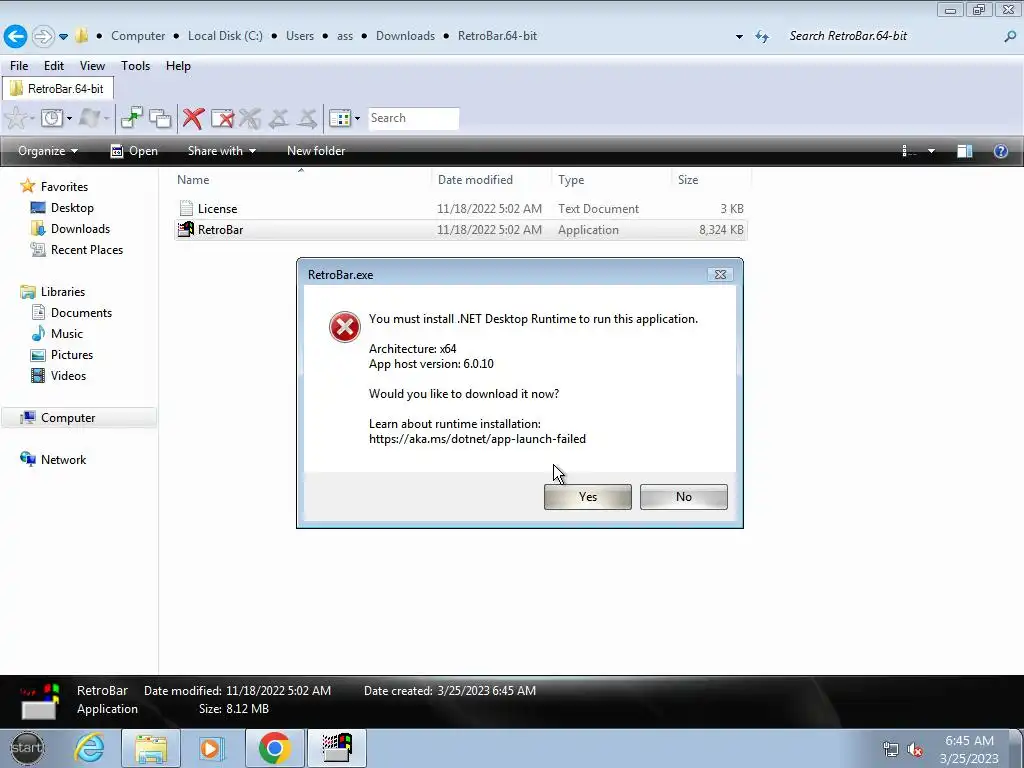This screenshot has width=1024, height=768.
Task: Open Internet Explorer from the taskbar
Action: (89, 748)
